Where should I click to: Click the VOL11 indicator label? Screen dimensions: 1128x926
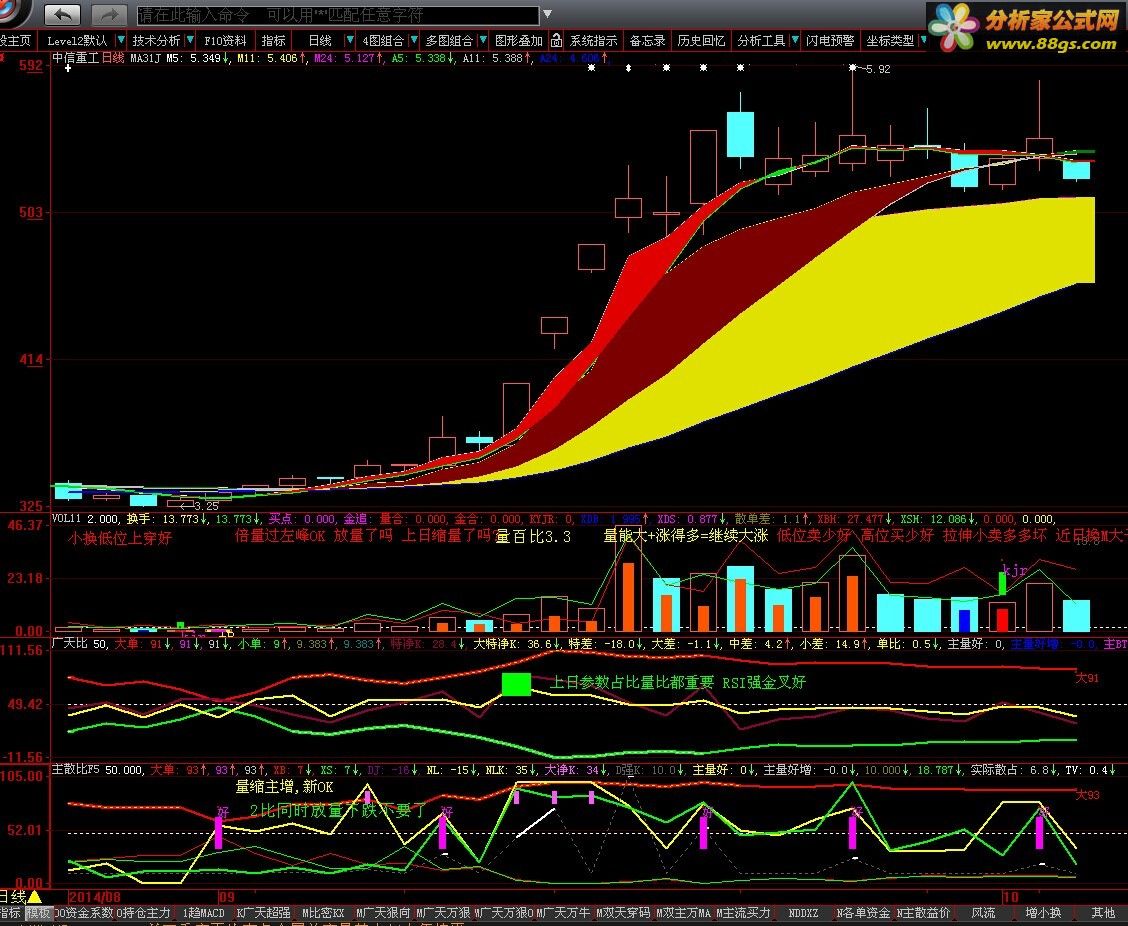click(66, 518)
